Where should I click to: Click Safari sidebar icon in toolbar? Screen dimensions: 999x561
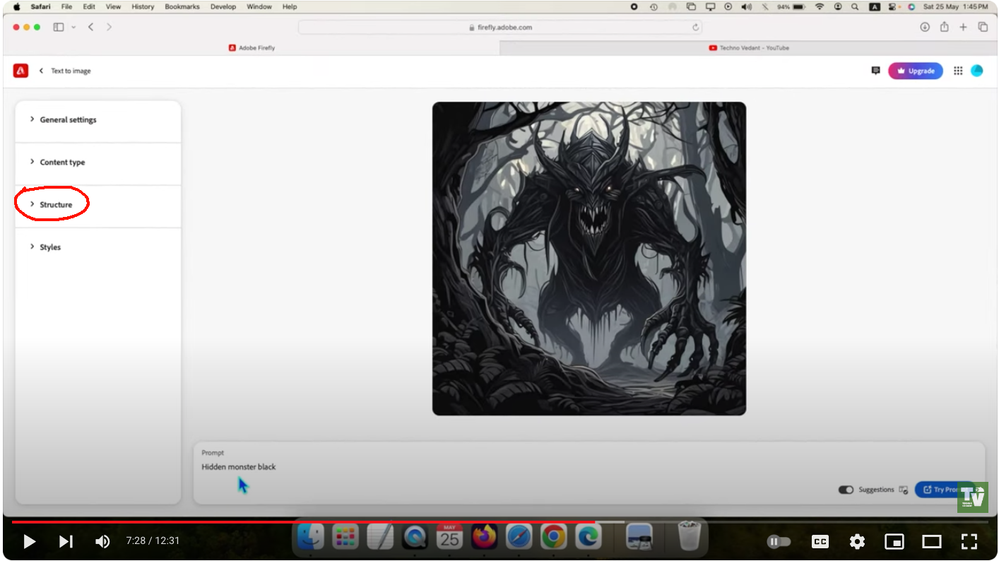[x=59, y=27]
